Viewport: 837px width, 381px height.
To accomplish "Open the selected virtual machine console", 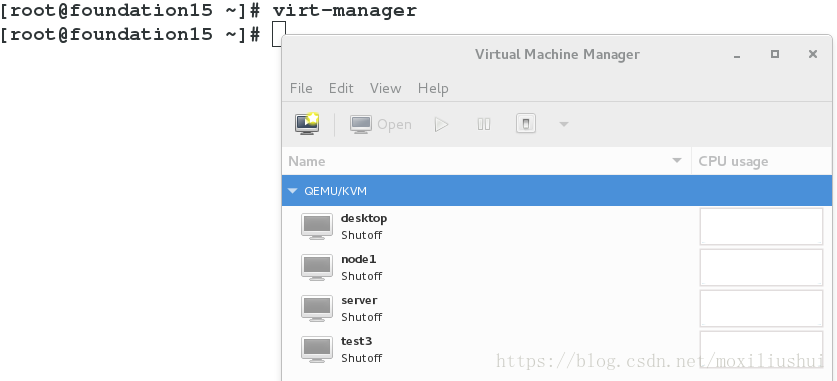I will click(x=381, y=124).
